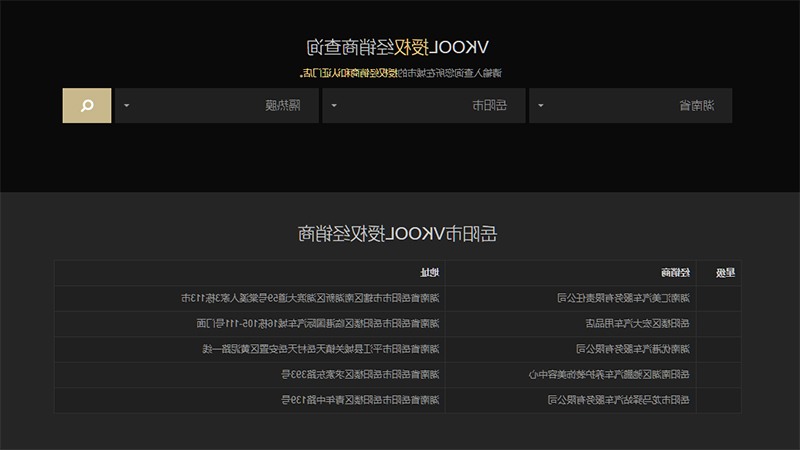Image resolution: width=800 pixels, height=450 pixels.
Task: Select dealer 岳阳市龙马驿站汽车服务有限公司
Action: pyautogui.click(x=618, y=400)
